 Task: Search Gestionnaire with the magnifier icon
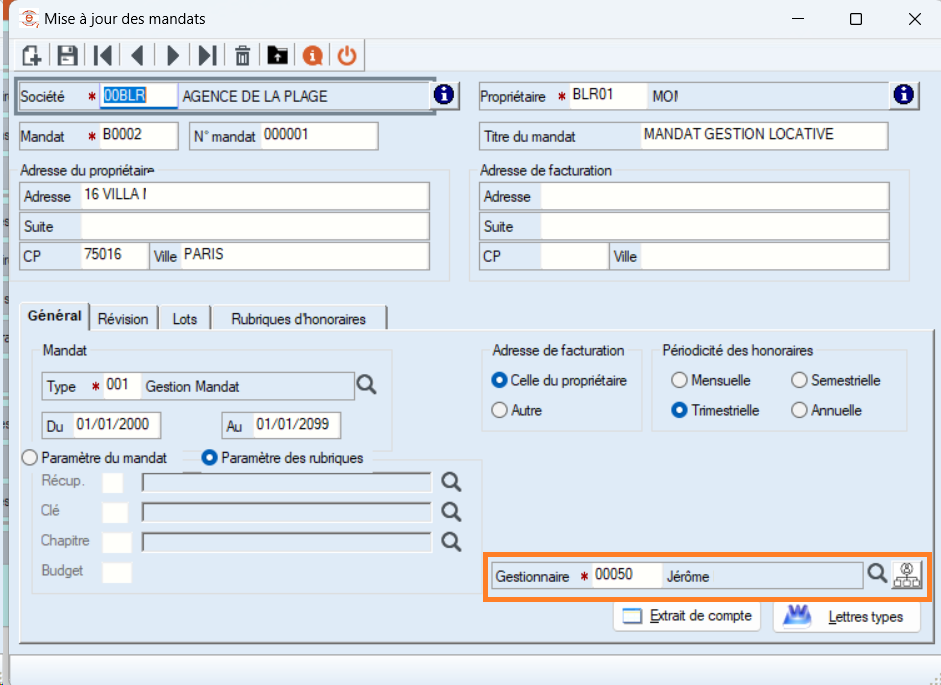coord(877,573)
